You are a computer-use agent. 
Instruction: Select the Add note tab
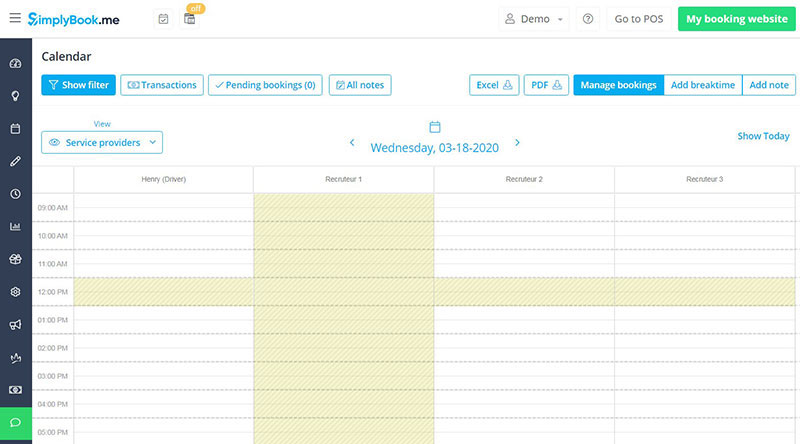[x=769, y=85]
